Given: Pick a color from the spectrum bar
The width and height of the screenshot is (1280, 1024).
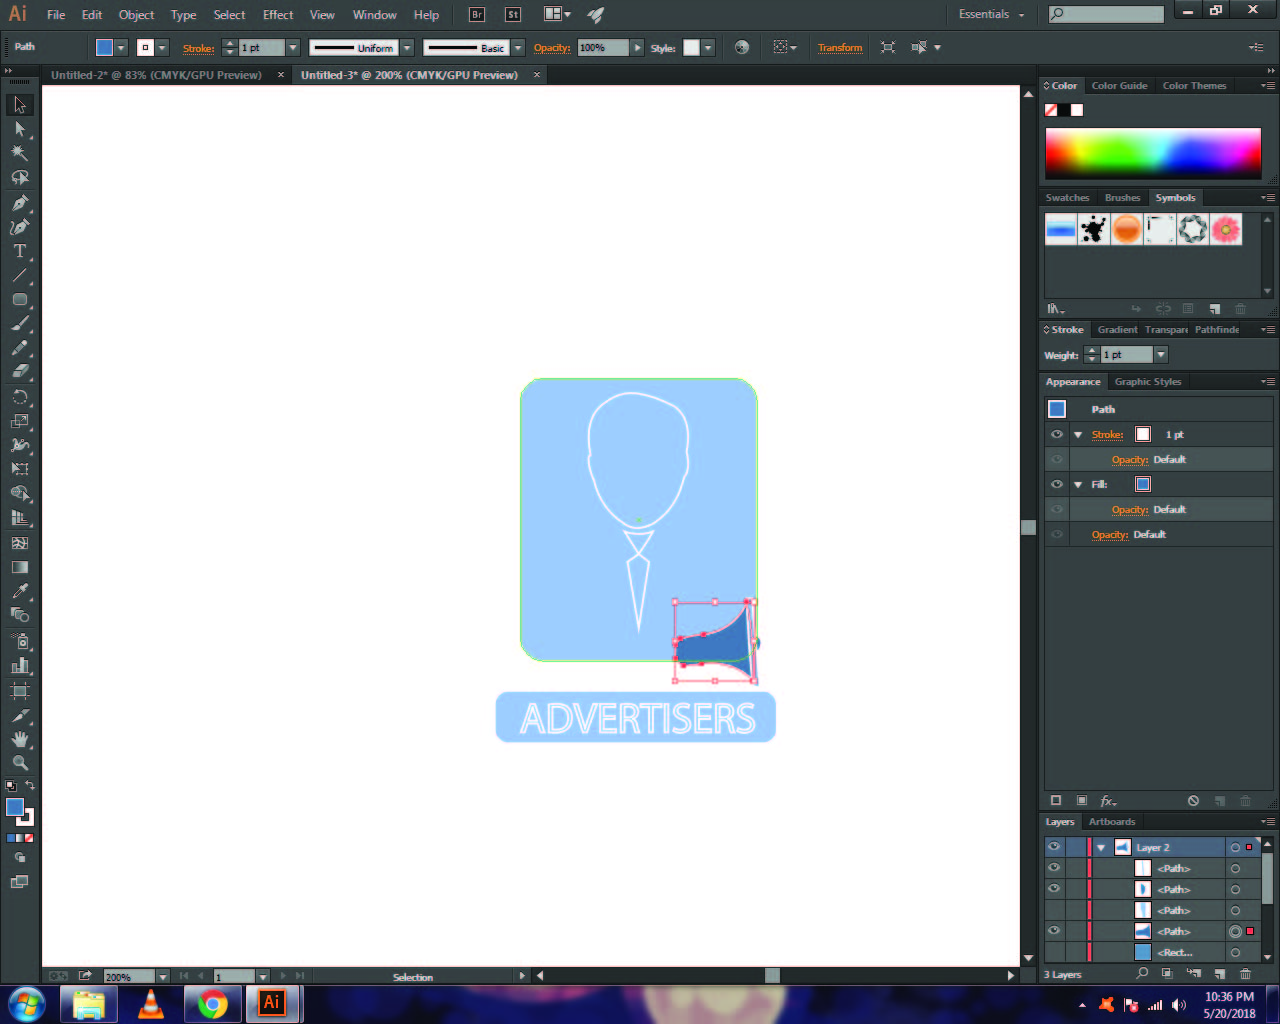Looking at the screenshot, I should [x=1153, y=155].
